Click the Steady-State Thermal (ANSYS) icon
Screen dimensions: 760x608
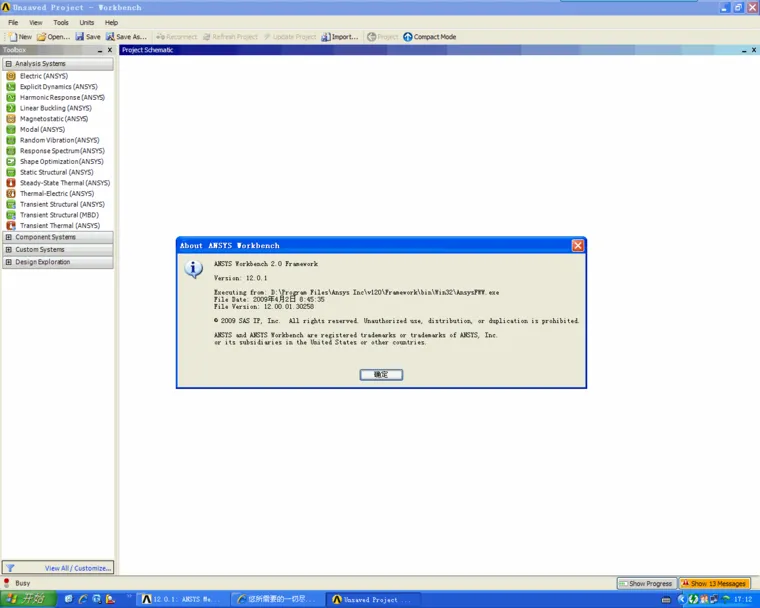pos(11,183)
